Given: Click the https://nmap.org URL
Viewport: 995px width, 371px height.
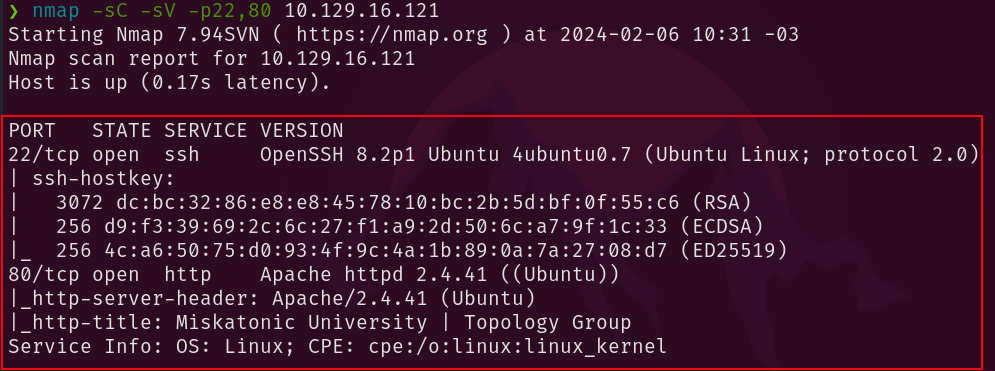Looking at the screenshot, I should [392, 35].
